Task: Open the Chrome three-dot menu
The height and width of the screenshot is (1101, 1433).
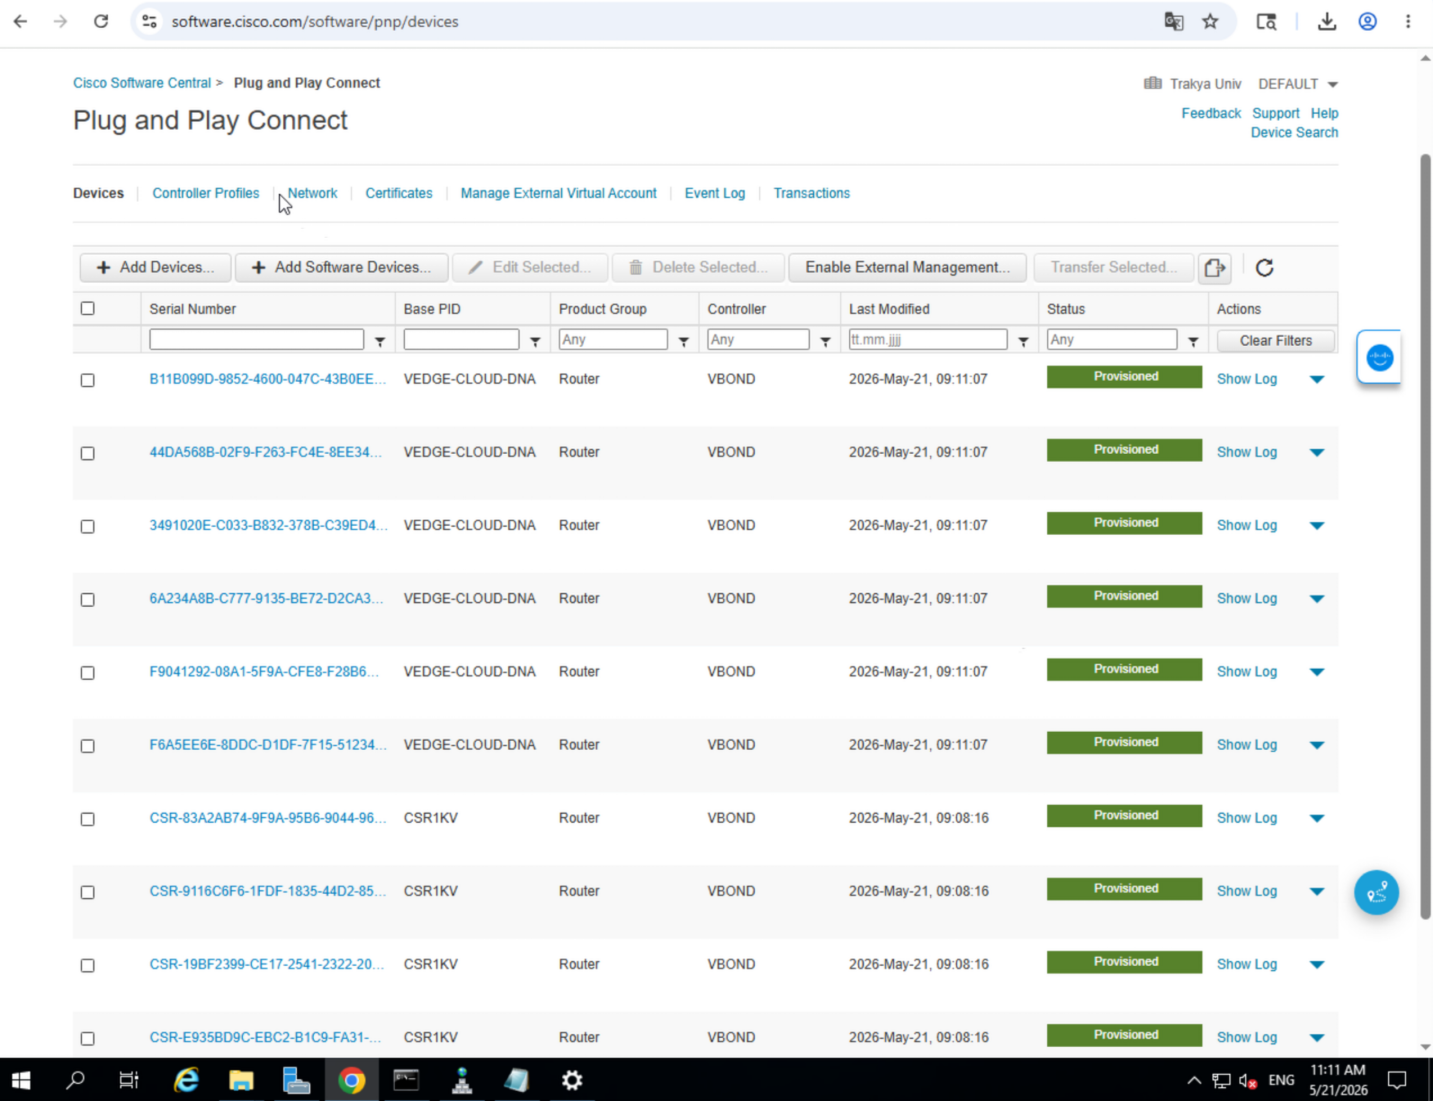Action: click(1408, 21)
